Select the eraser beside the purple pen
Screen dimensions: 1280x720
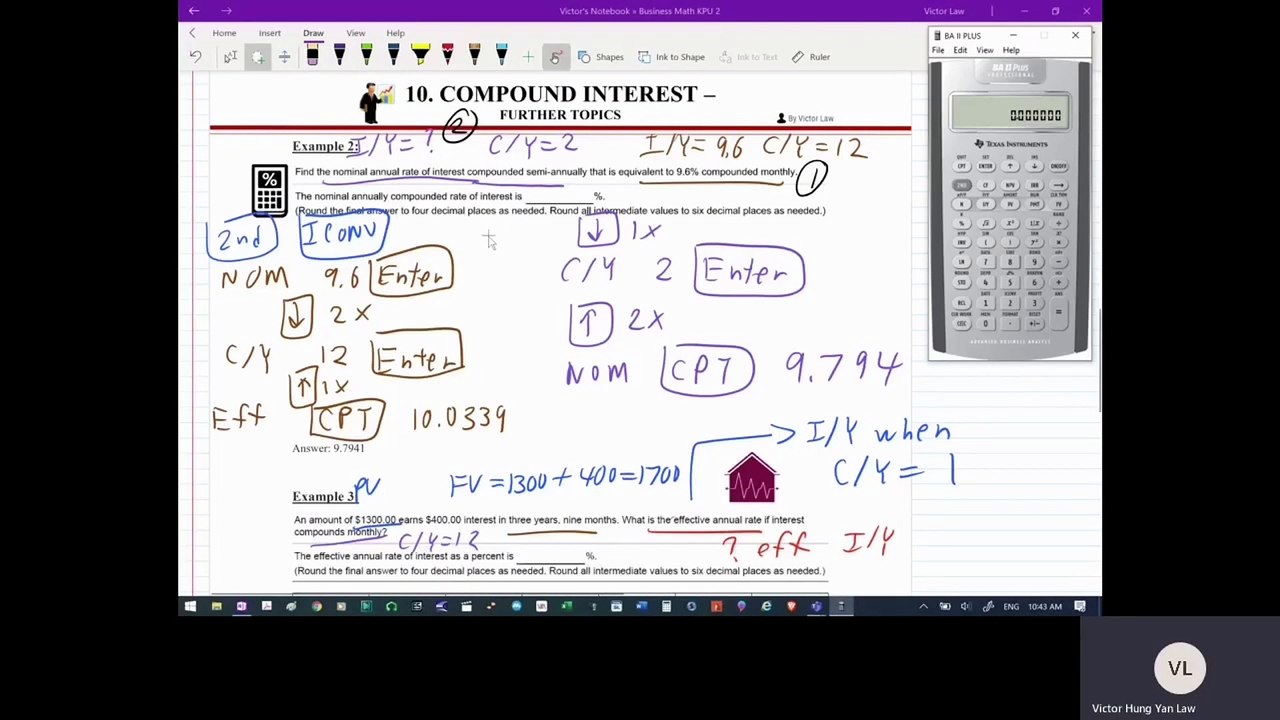pos(312,56)
